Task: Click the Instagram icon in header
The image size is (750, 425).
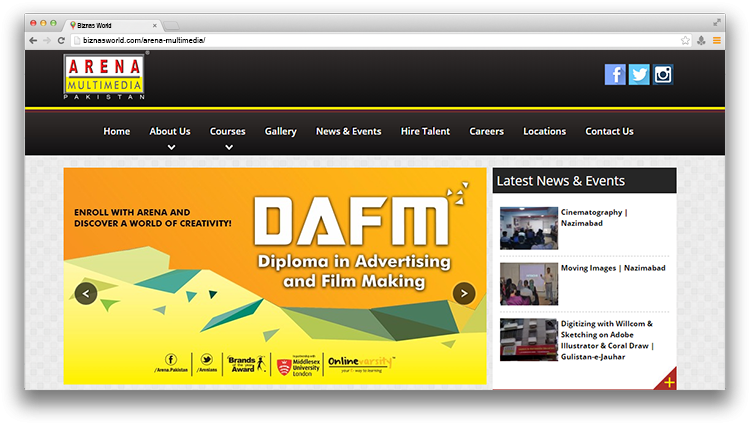Action: [663, 74]
